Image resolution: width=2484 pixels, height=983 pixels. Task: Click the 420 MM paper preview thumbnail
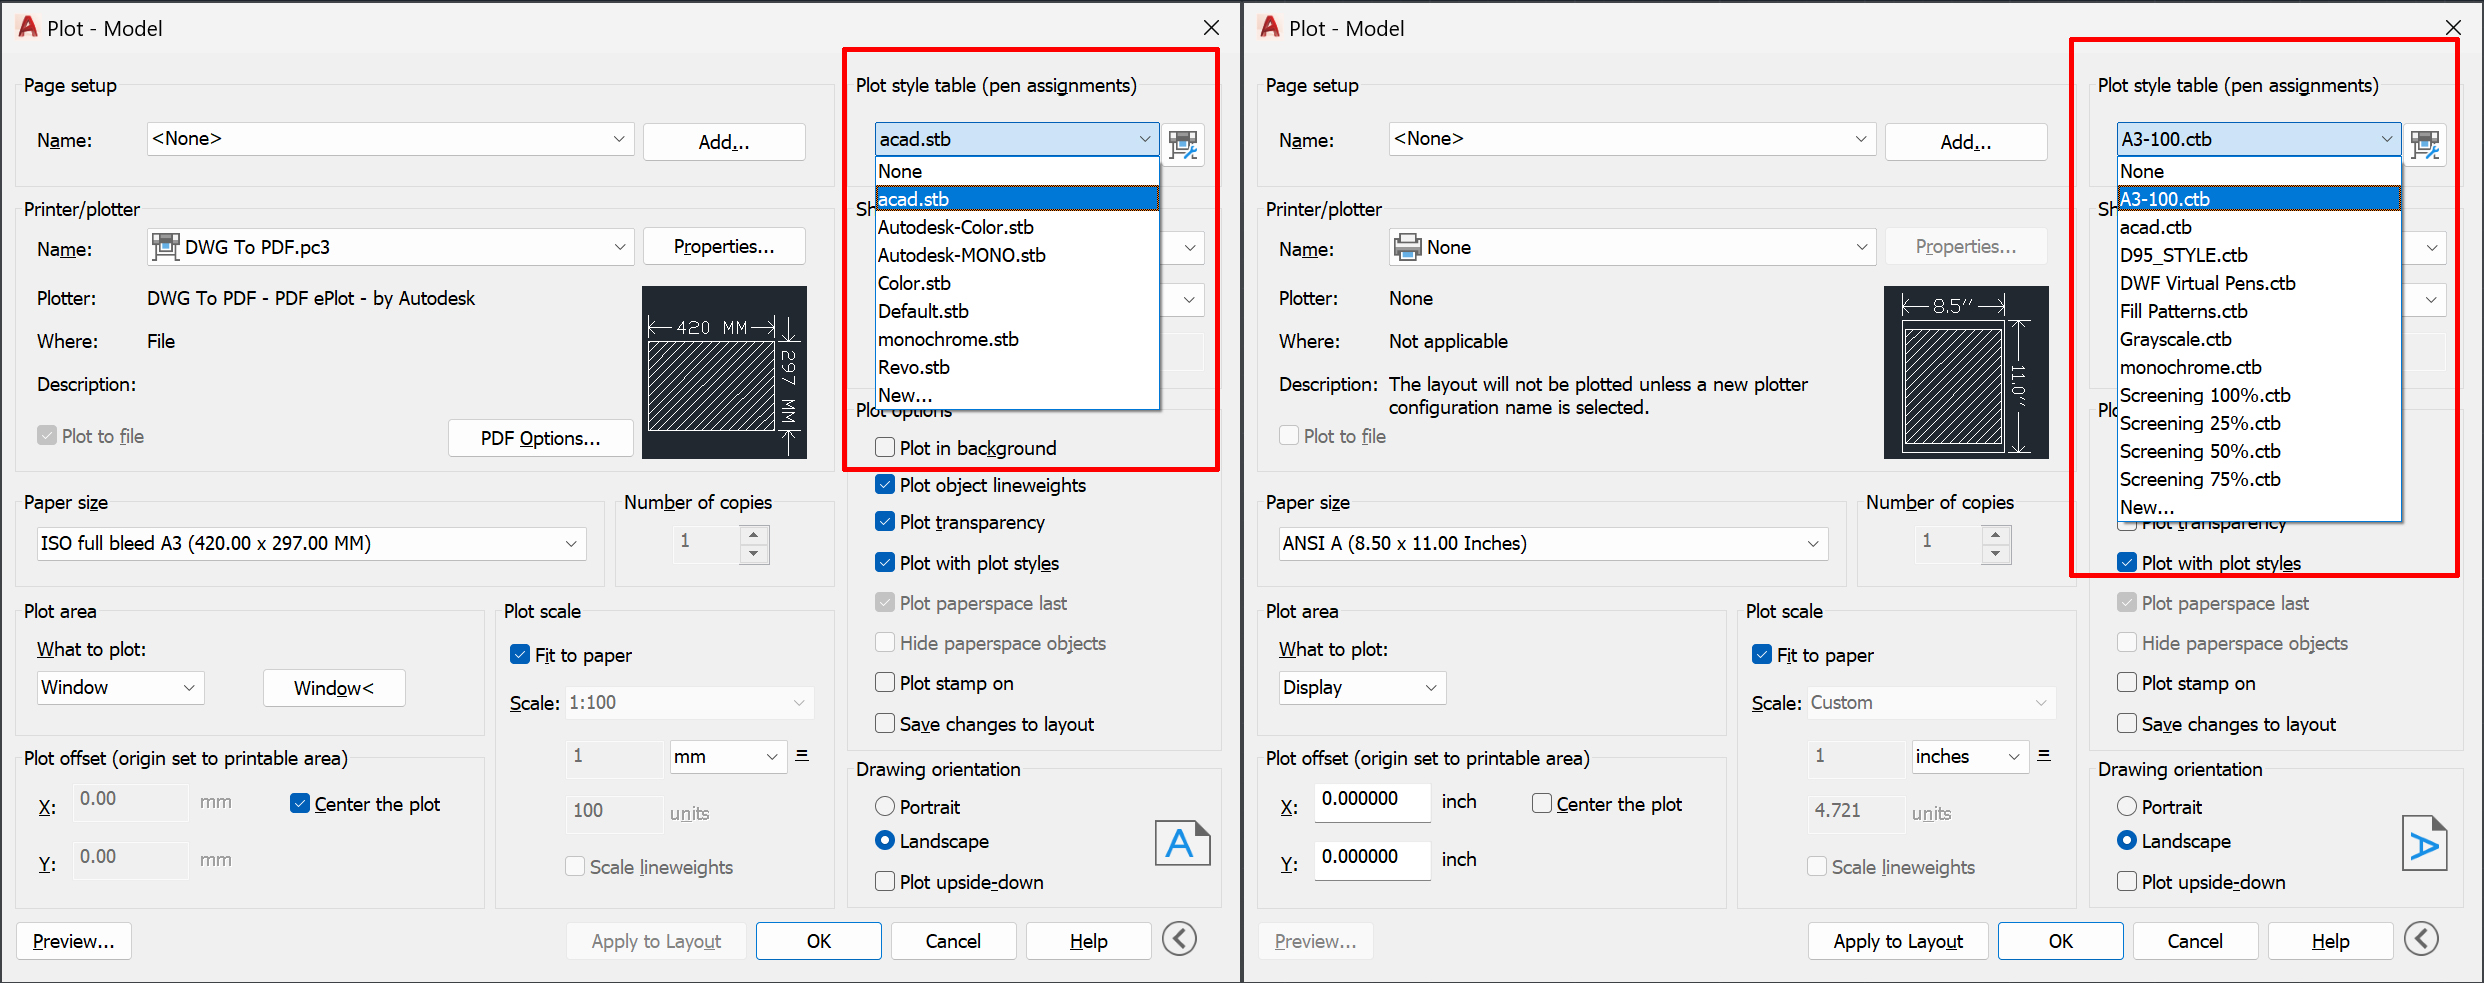point(724,372)
